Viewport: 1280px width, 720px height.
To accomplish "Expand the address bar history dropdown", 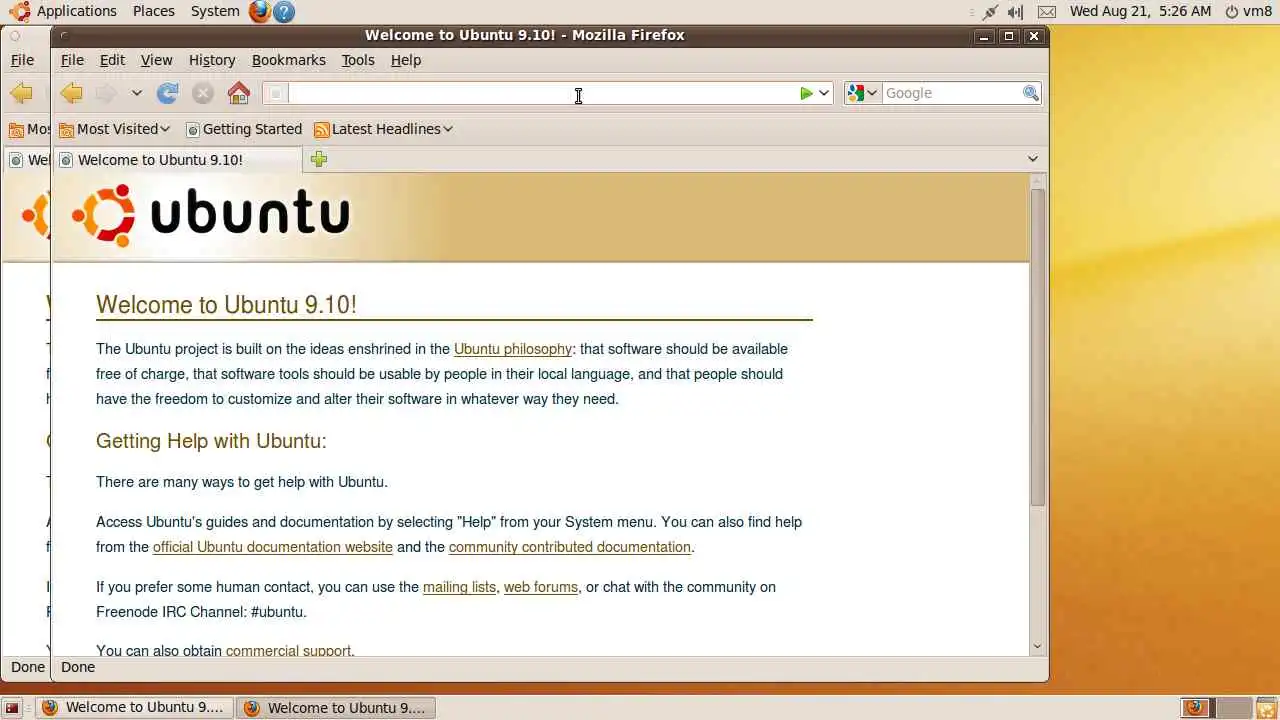I will click(824, 93).
